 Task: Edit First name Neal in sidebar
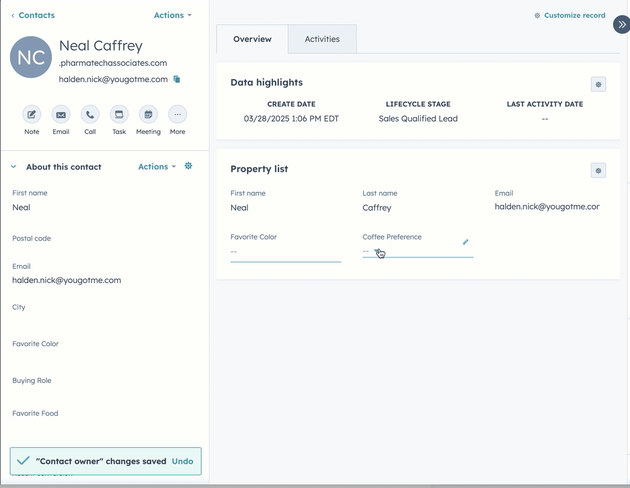[x=21, y=207]
